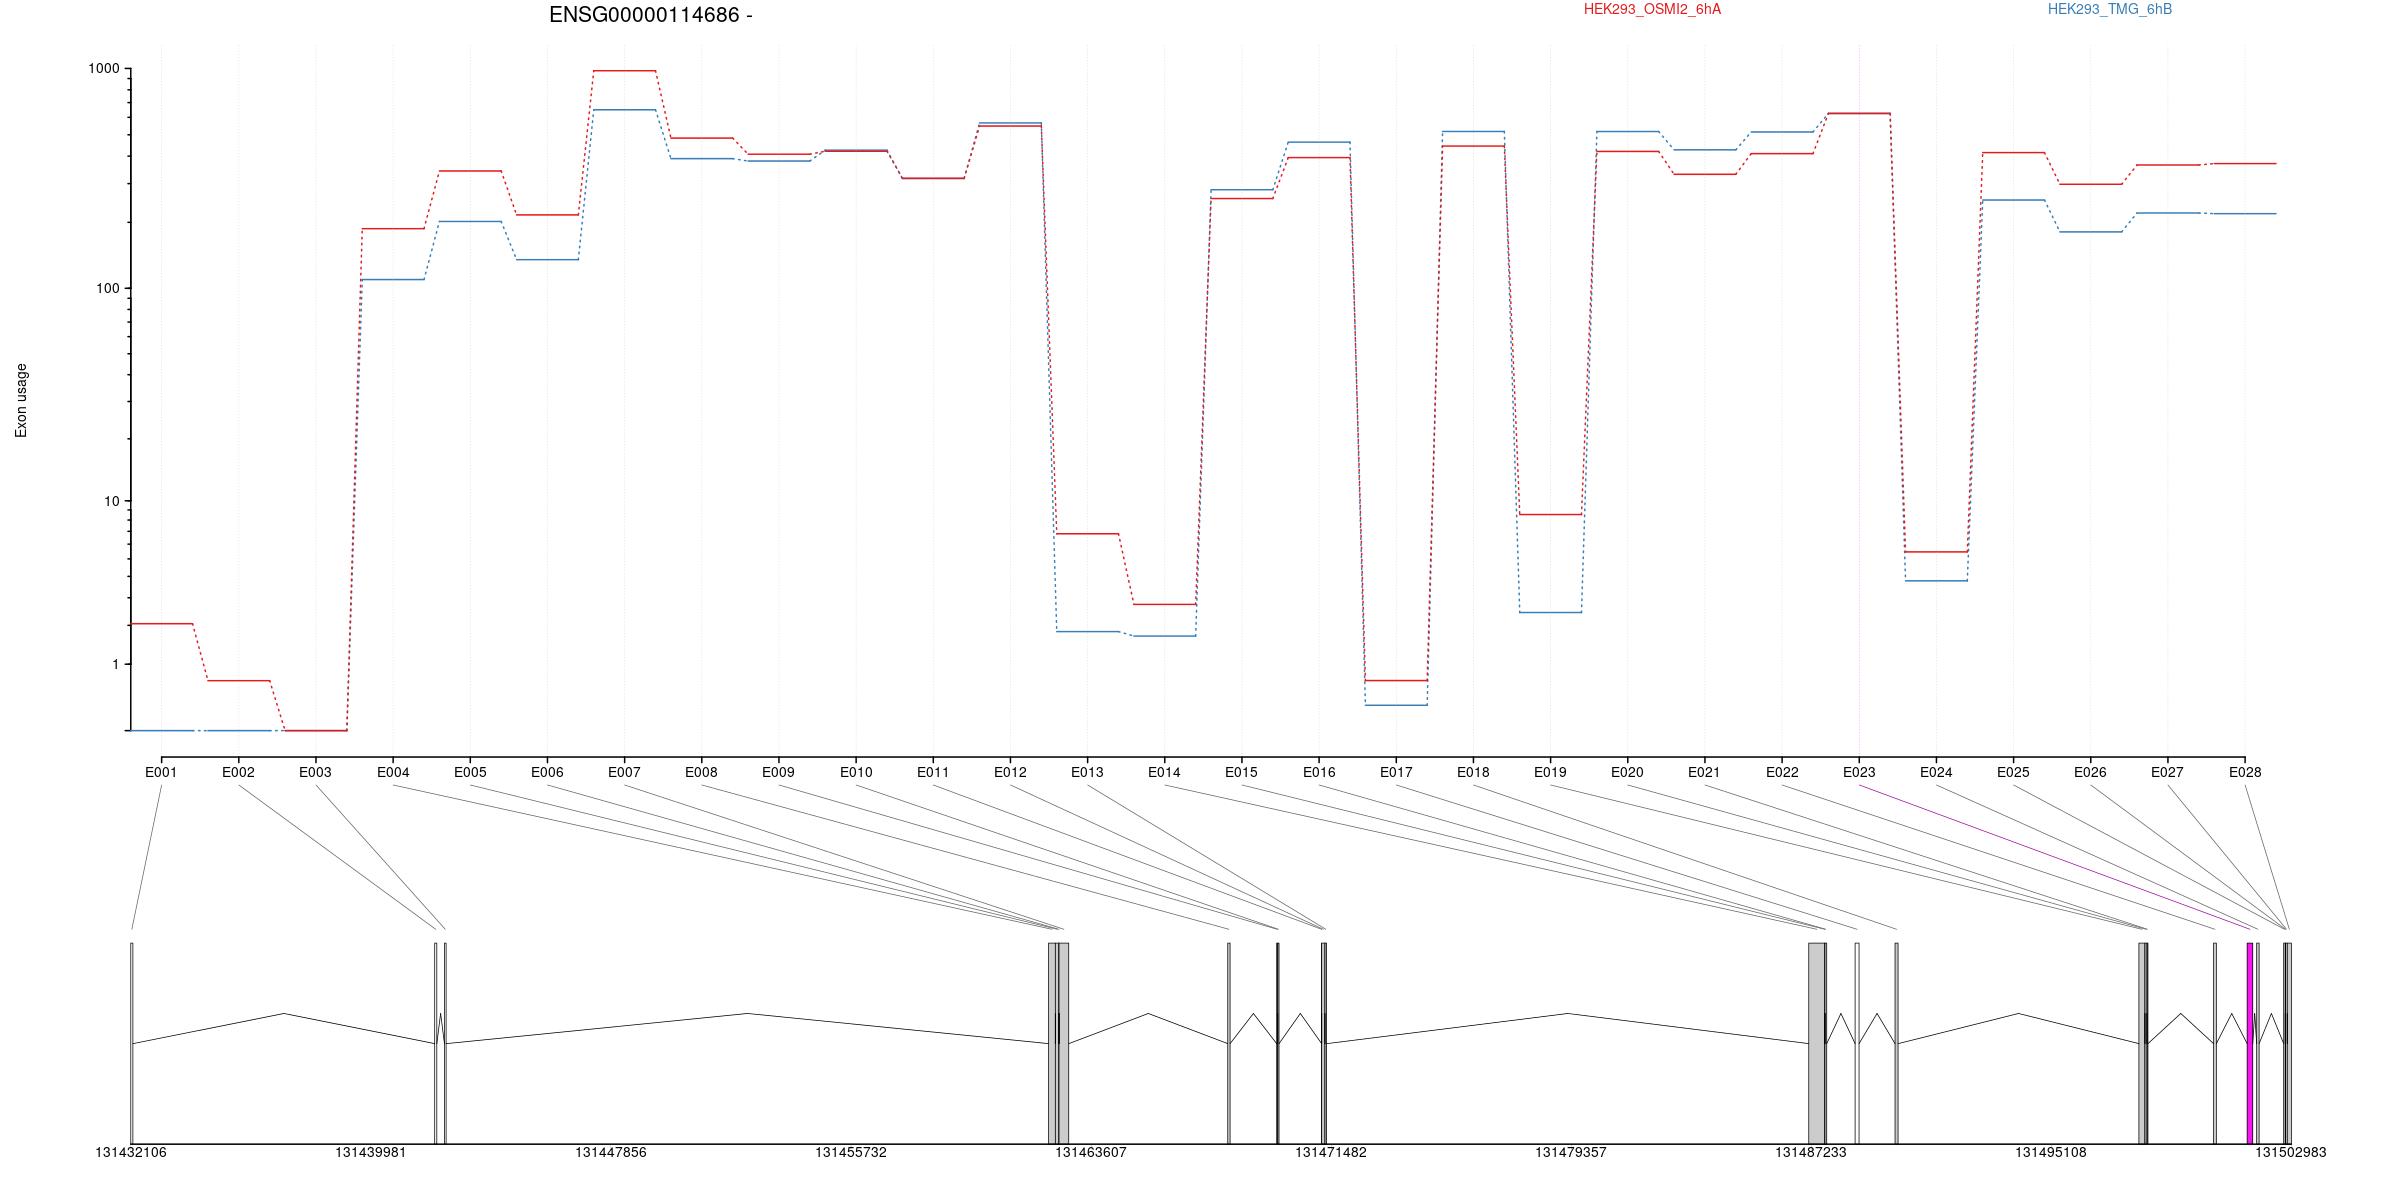The width and height of the screenshot is (2400, 1200).
Task: Click exon label E020
Action: [1627, 772]
